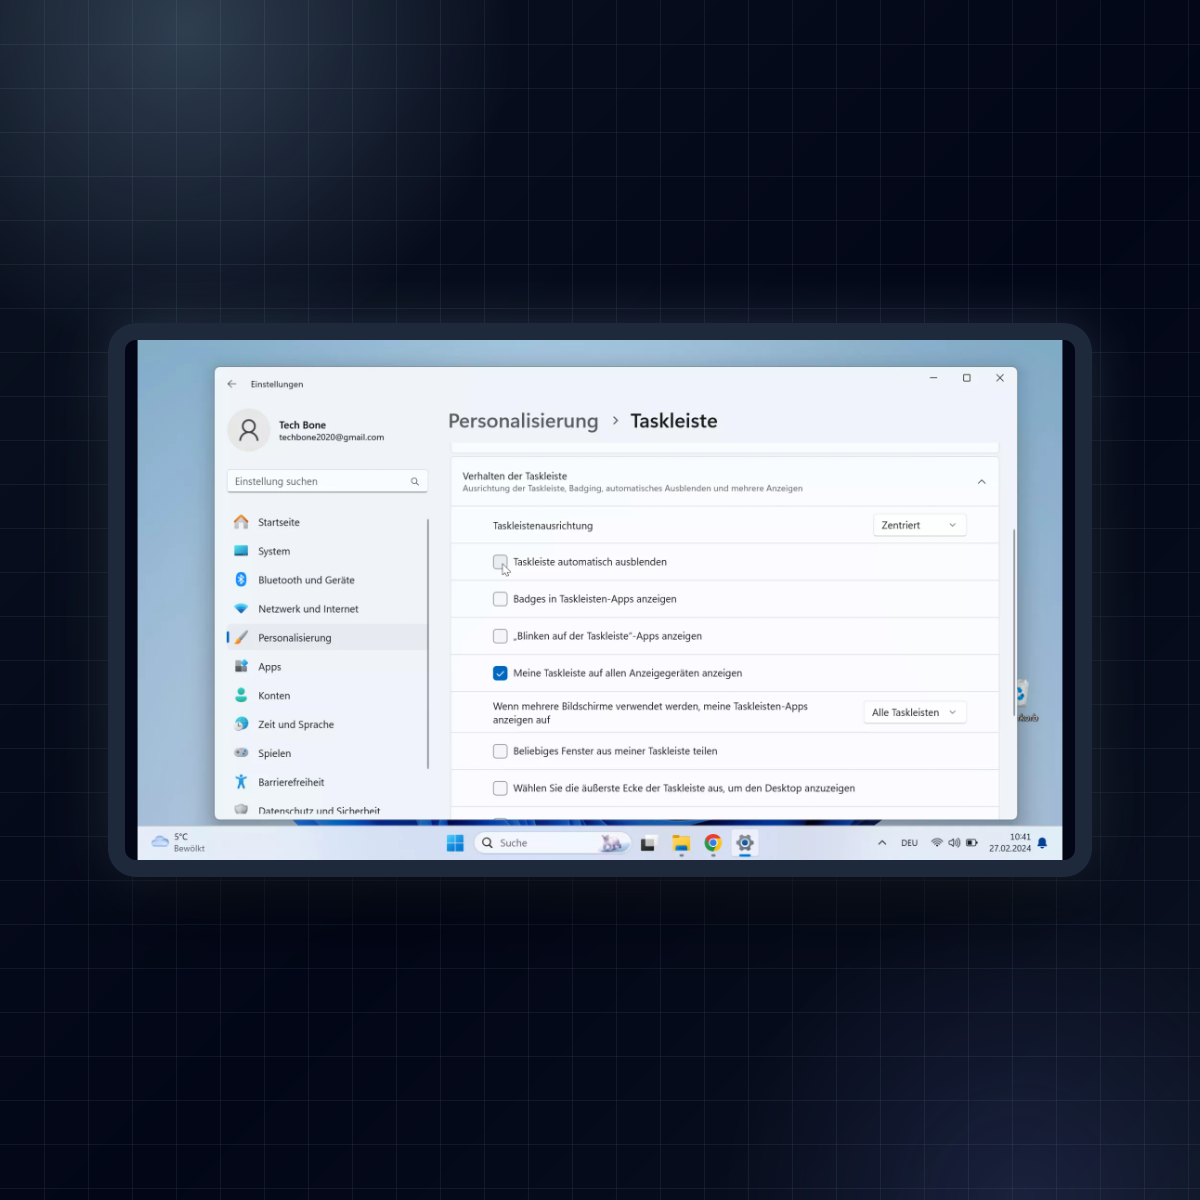Open the notification bell icon

1042,843
